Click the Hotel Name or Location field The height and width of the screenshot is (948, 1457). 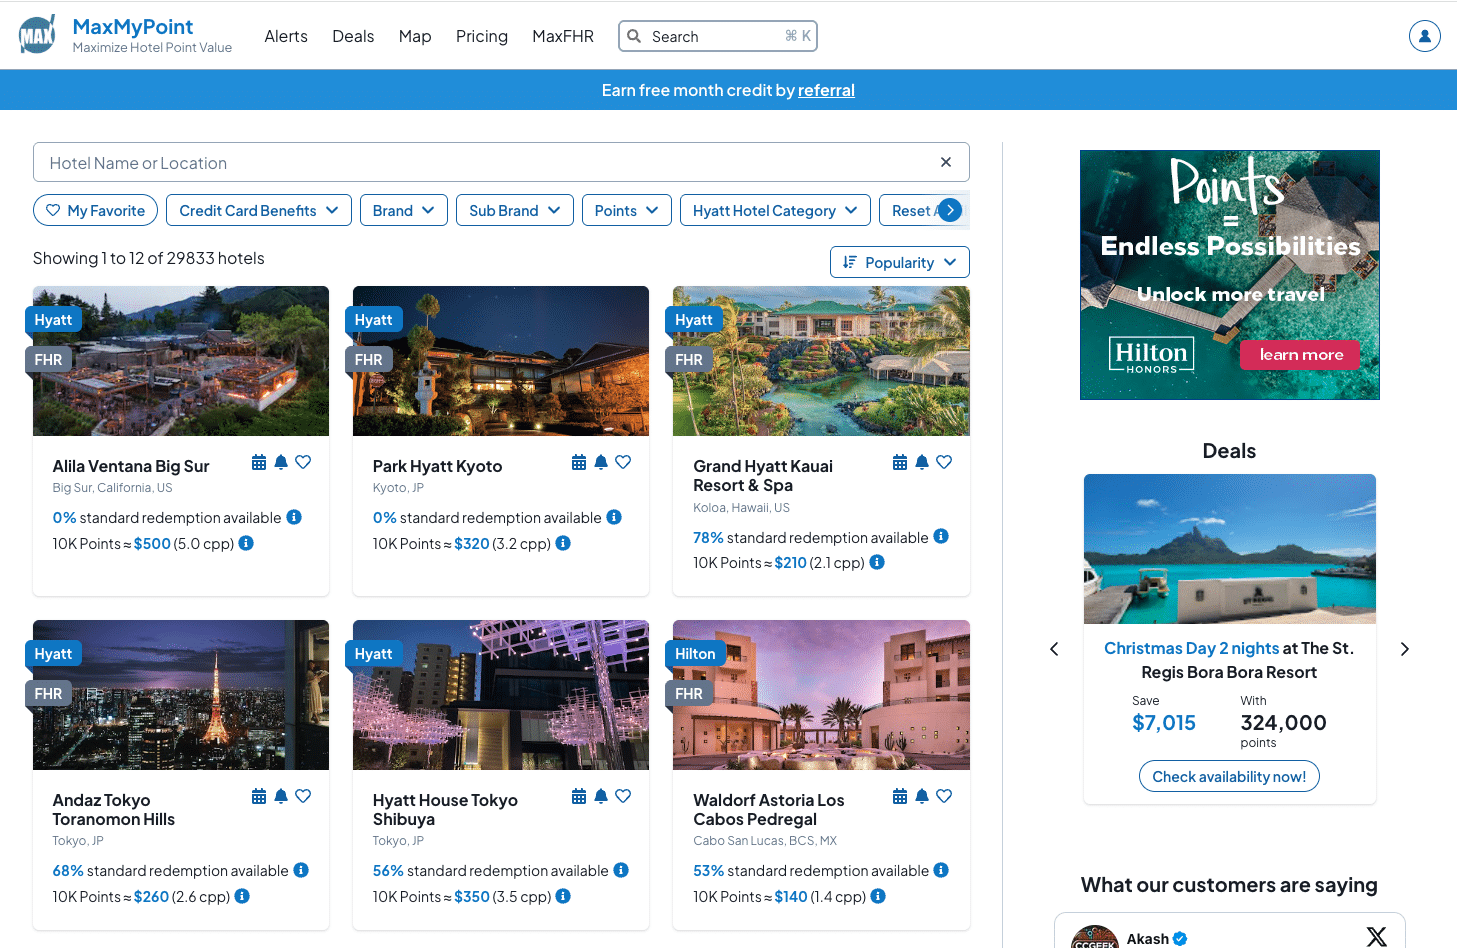(480, 162)
